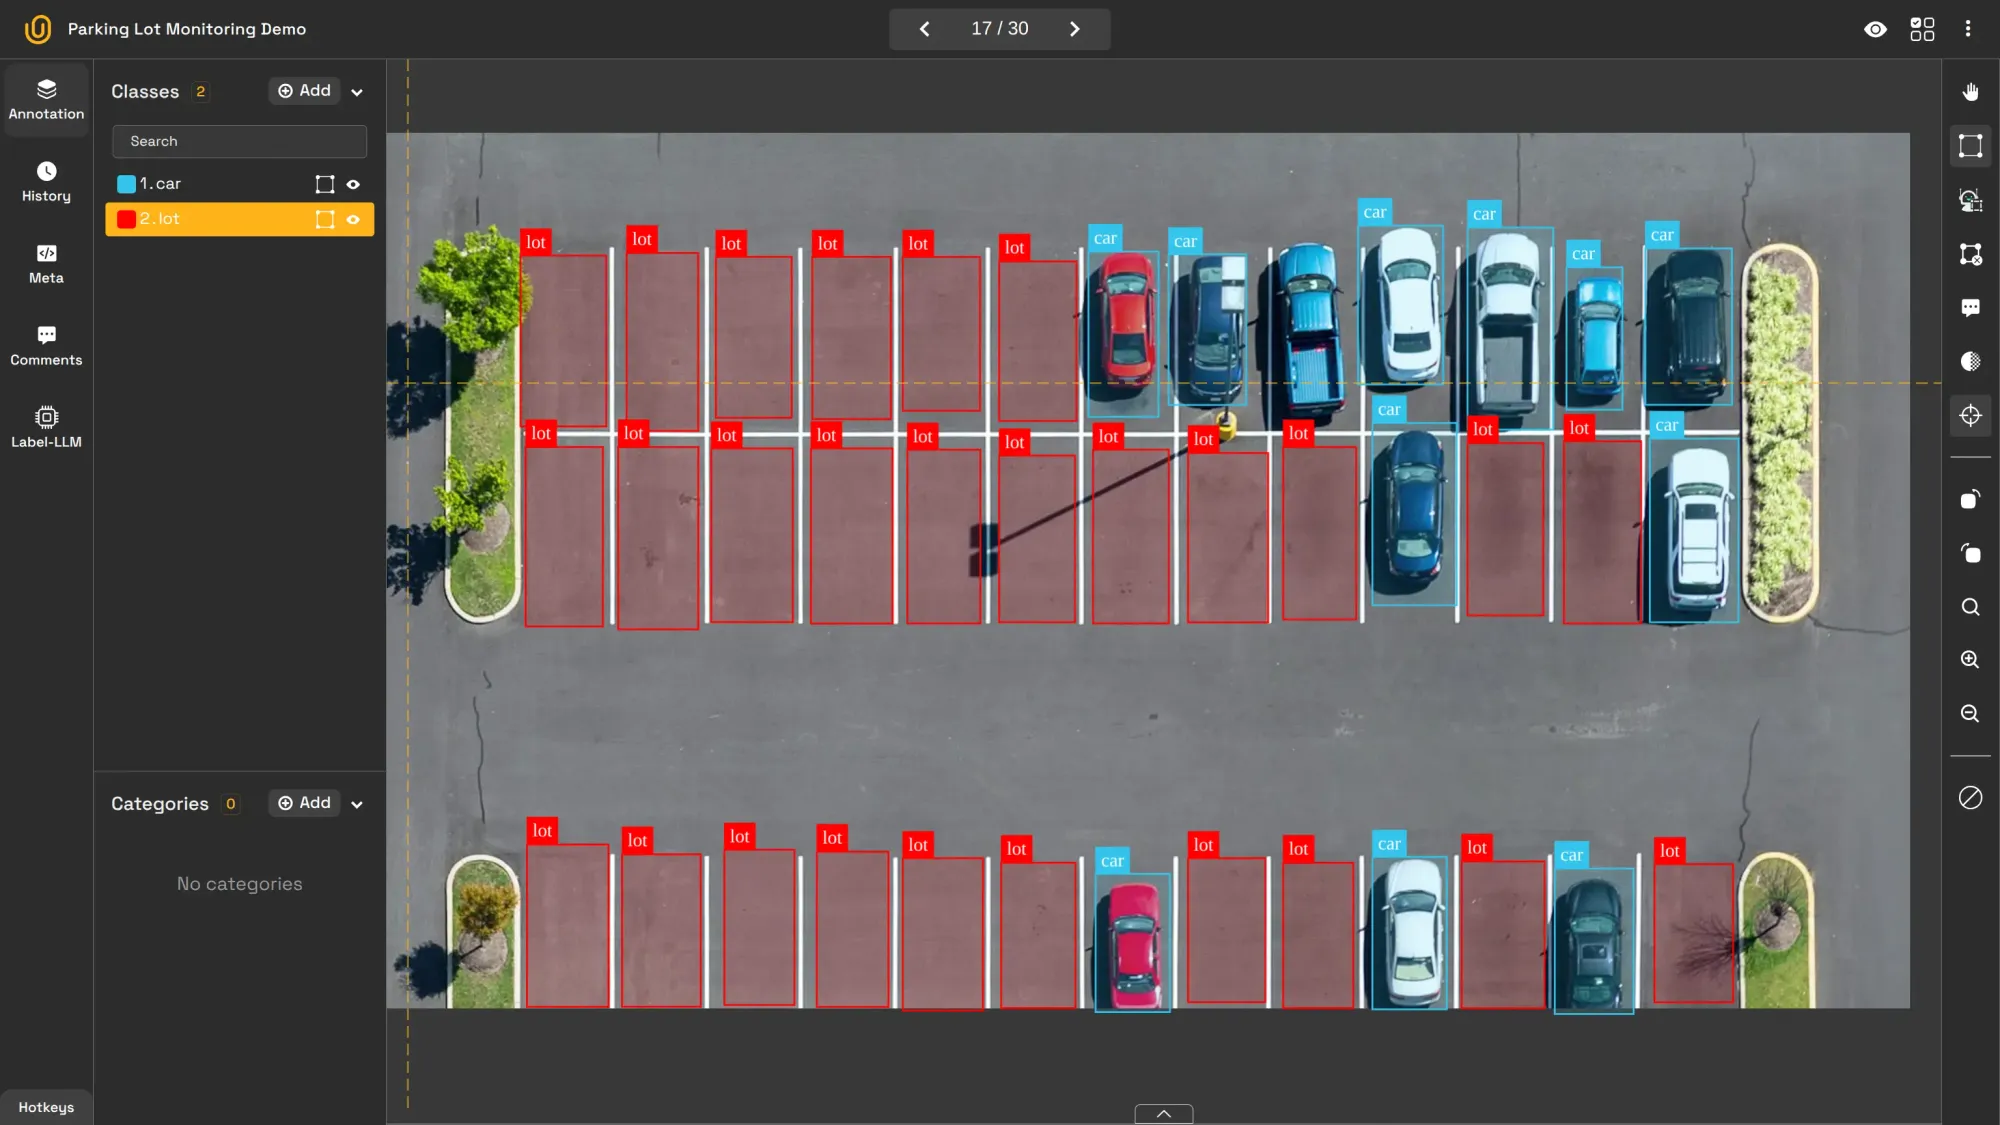This screenshot has height=1125, width=2000.
Task: Toggle visibility of the lot class
Action: tap(354, 218)
